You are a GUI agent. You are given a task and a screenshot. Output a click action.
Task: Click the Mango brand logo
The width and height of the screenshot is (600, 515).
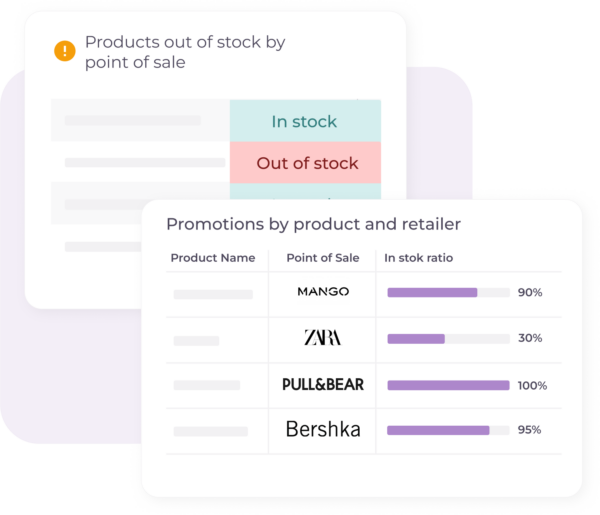click(x=323, y=292)
